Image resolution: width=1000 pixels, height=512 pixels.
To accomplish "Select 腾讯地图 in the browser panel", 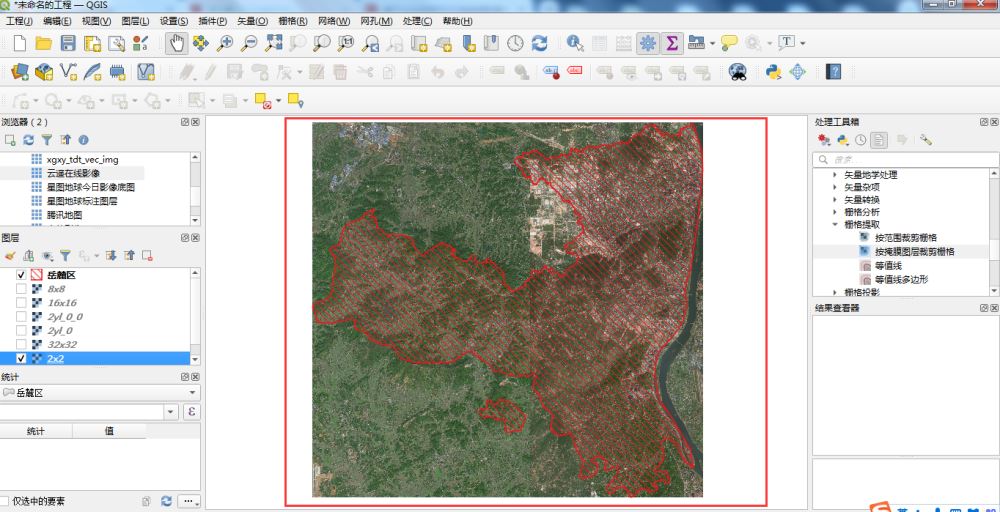I will pos(64,214).
